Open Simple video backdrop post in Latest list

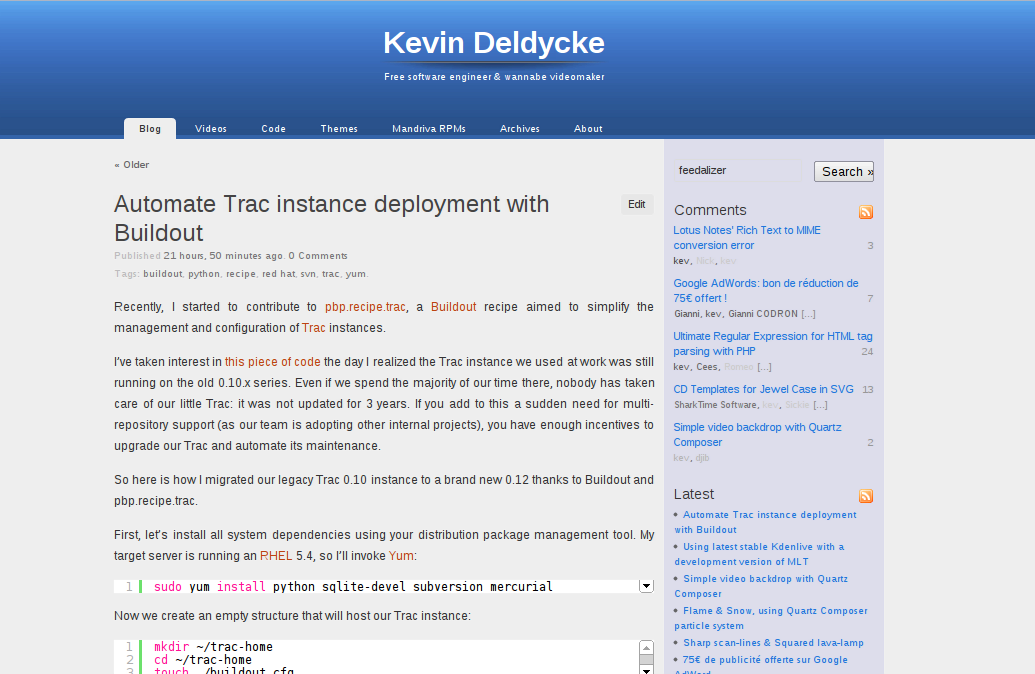761,586
